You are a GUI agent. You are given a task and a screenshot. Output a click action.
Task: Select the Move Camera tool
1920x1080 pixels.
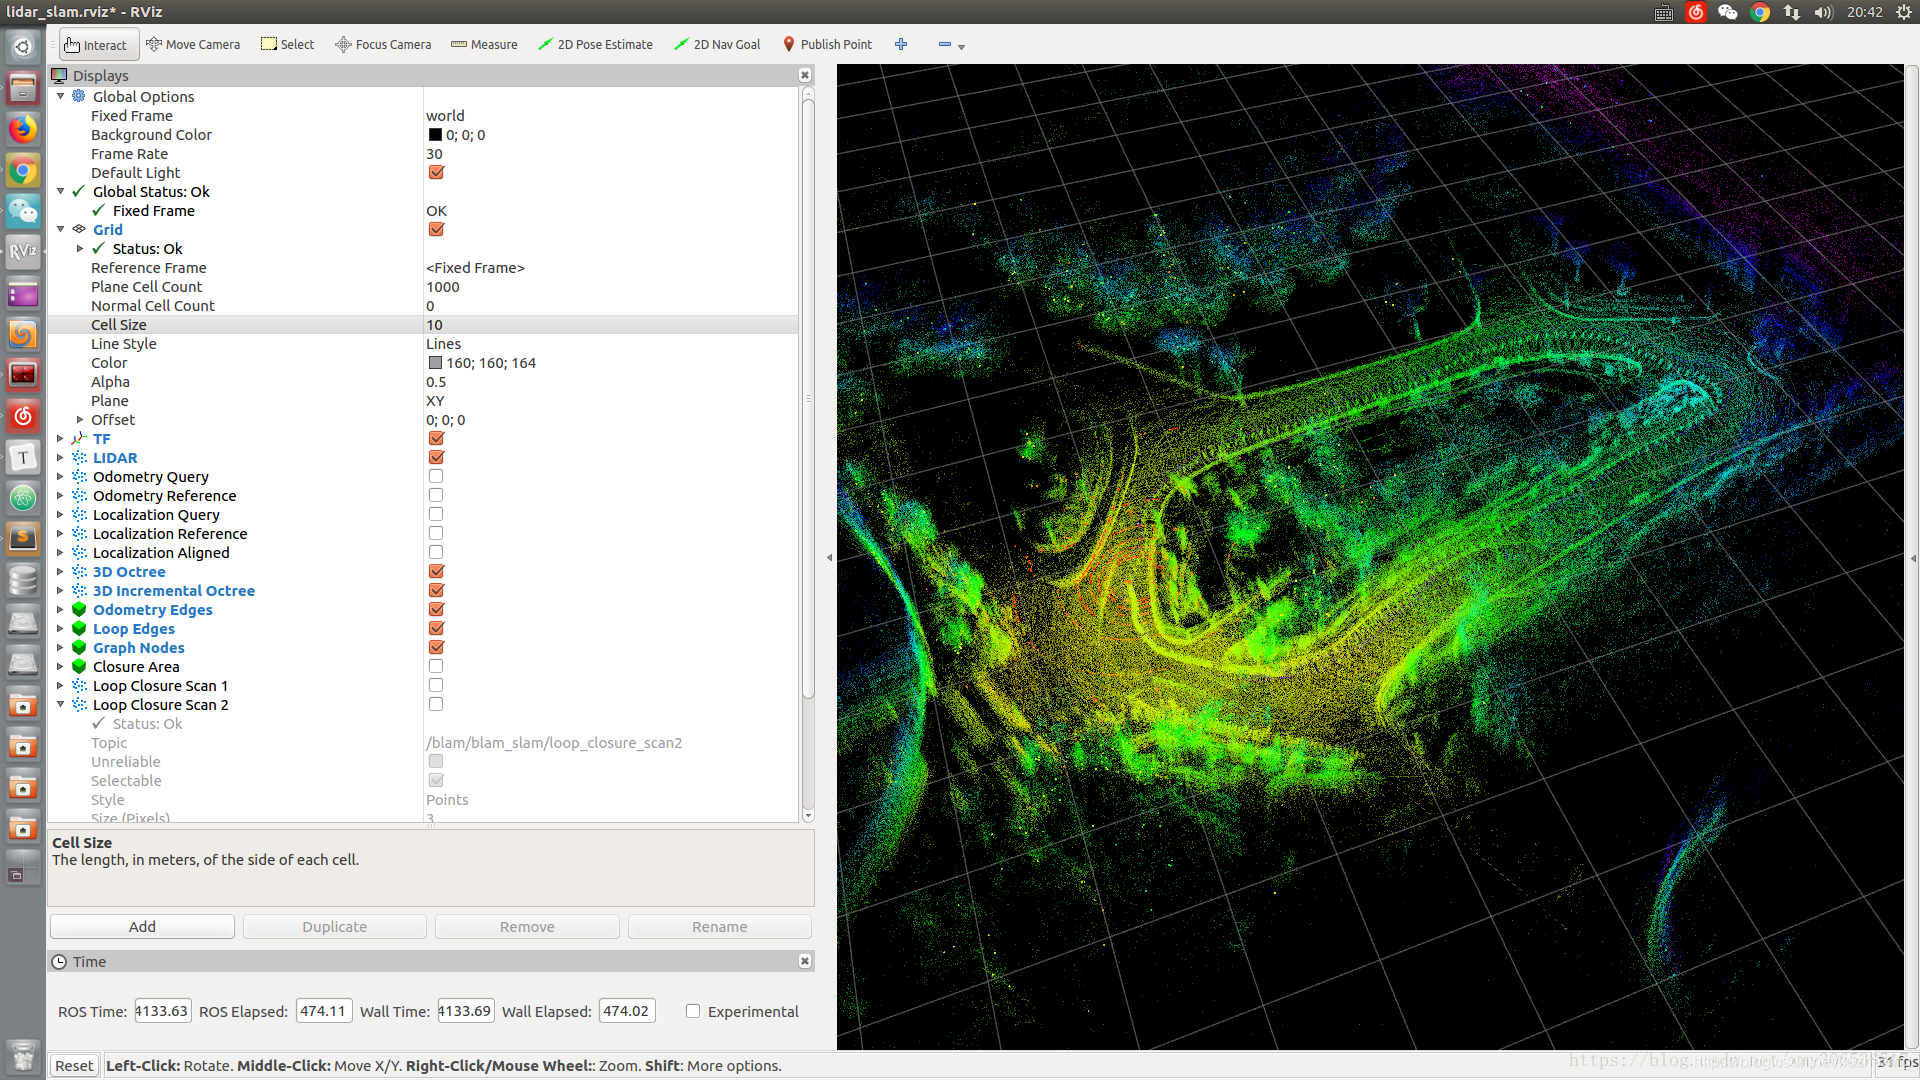(x=193, y=45)
